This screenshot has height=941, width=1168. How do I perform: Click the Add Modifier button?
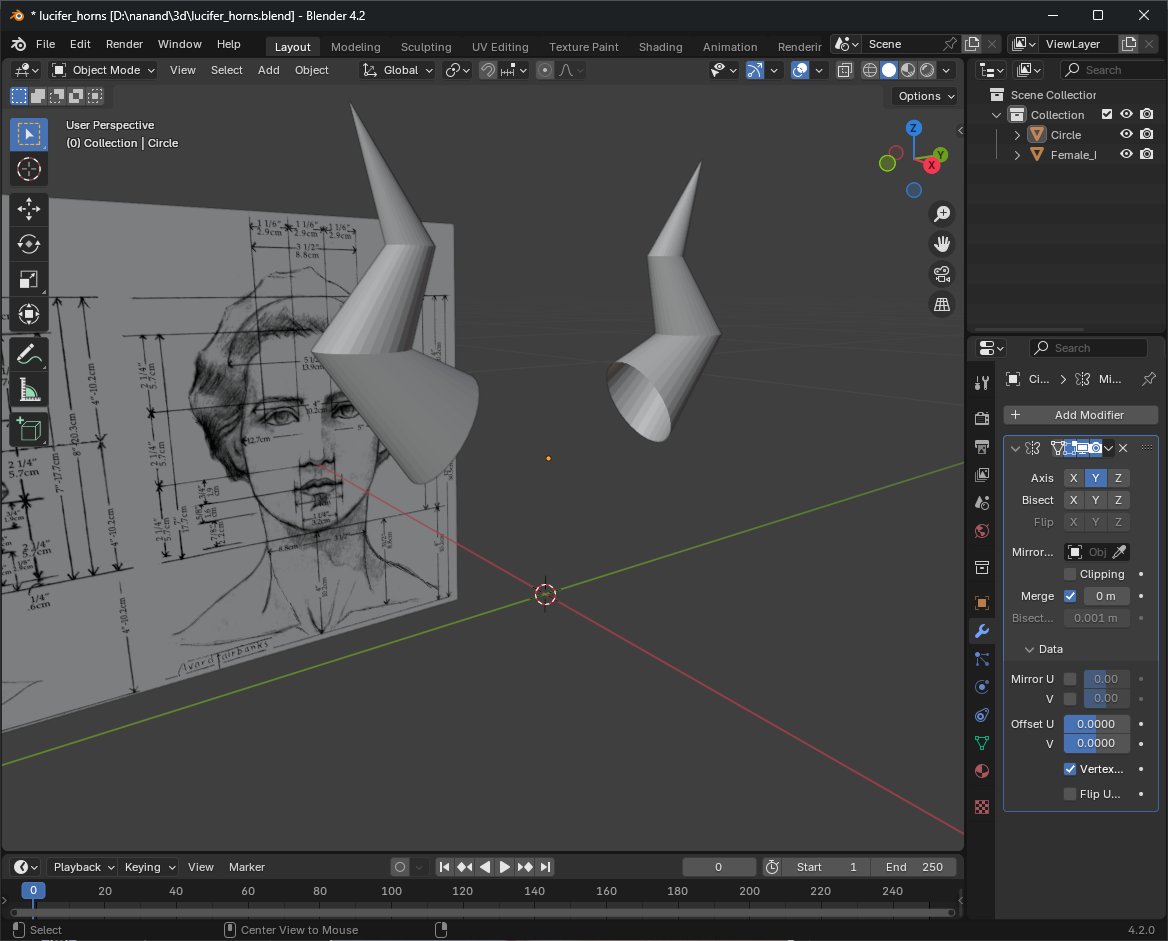1080,415
